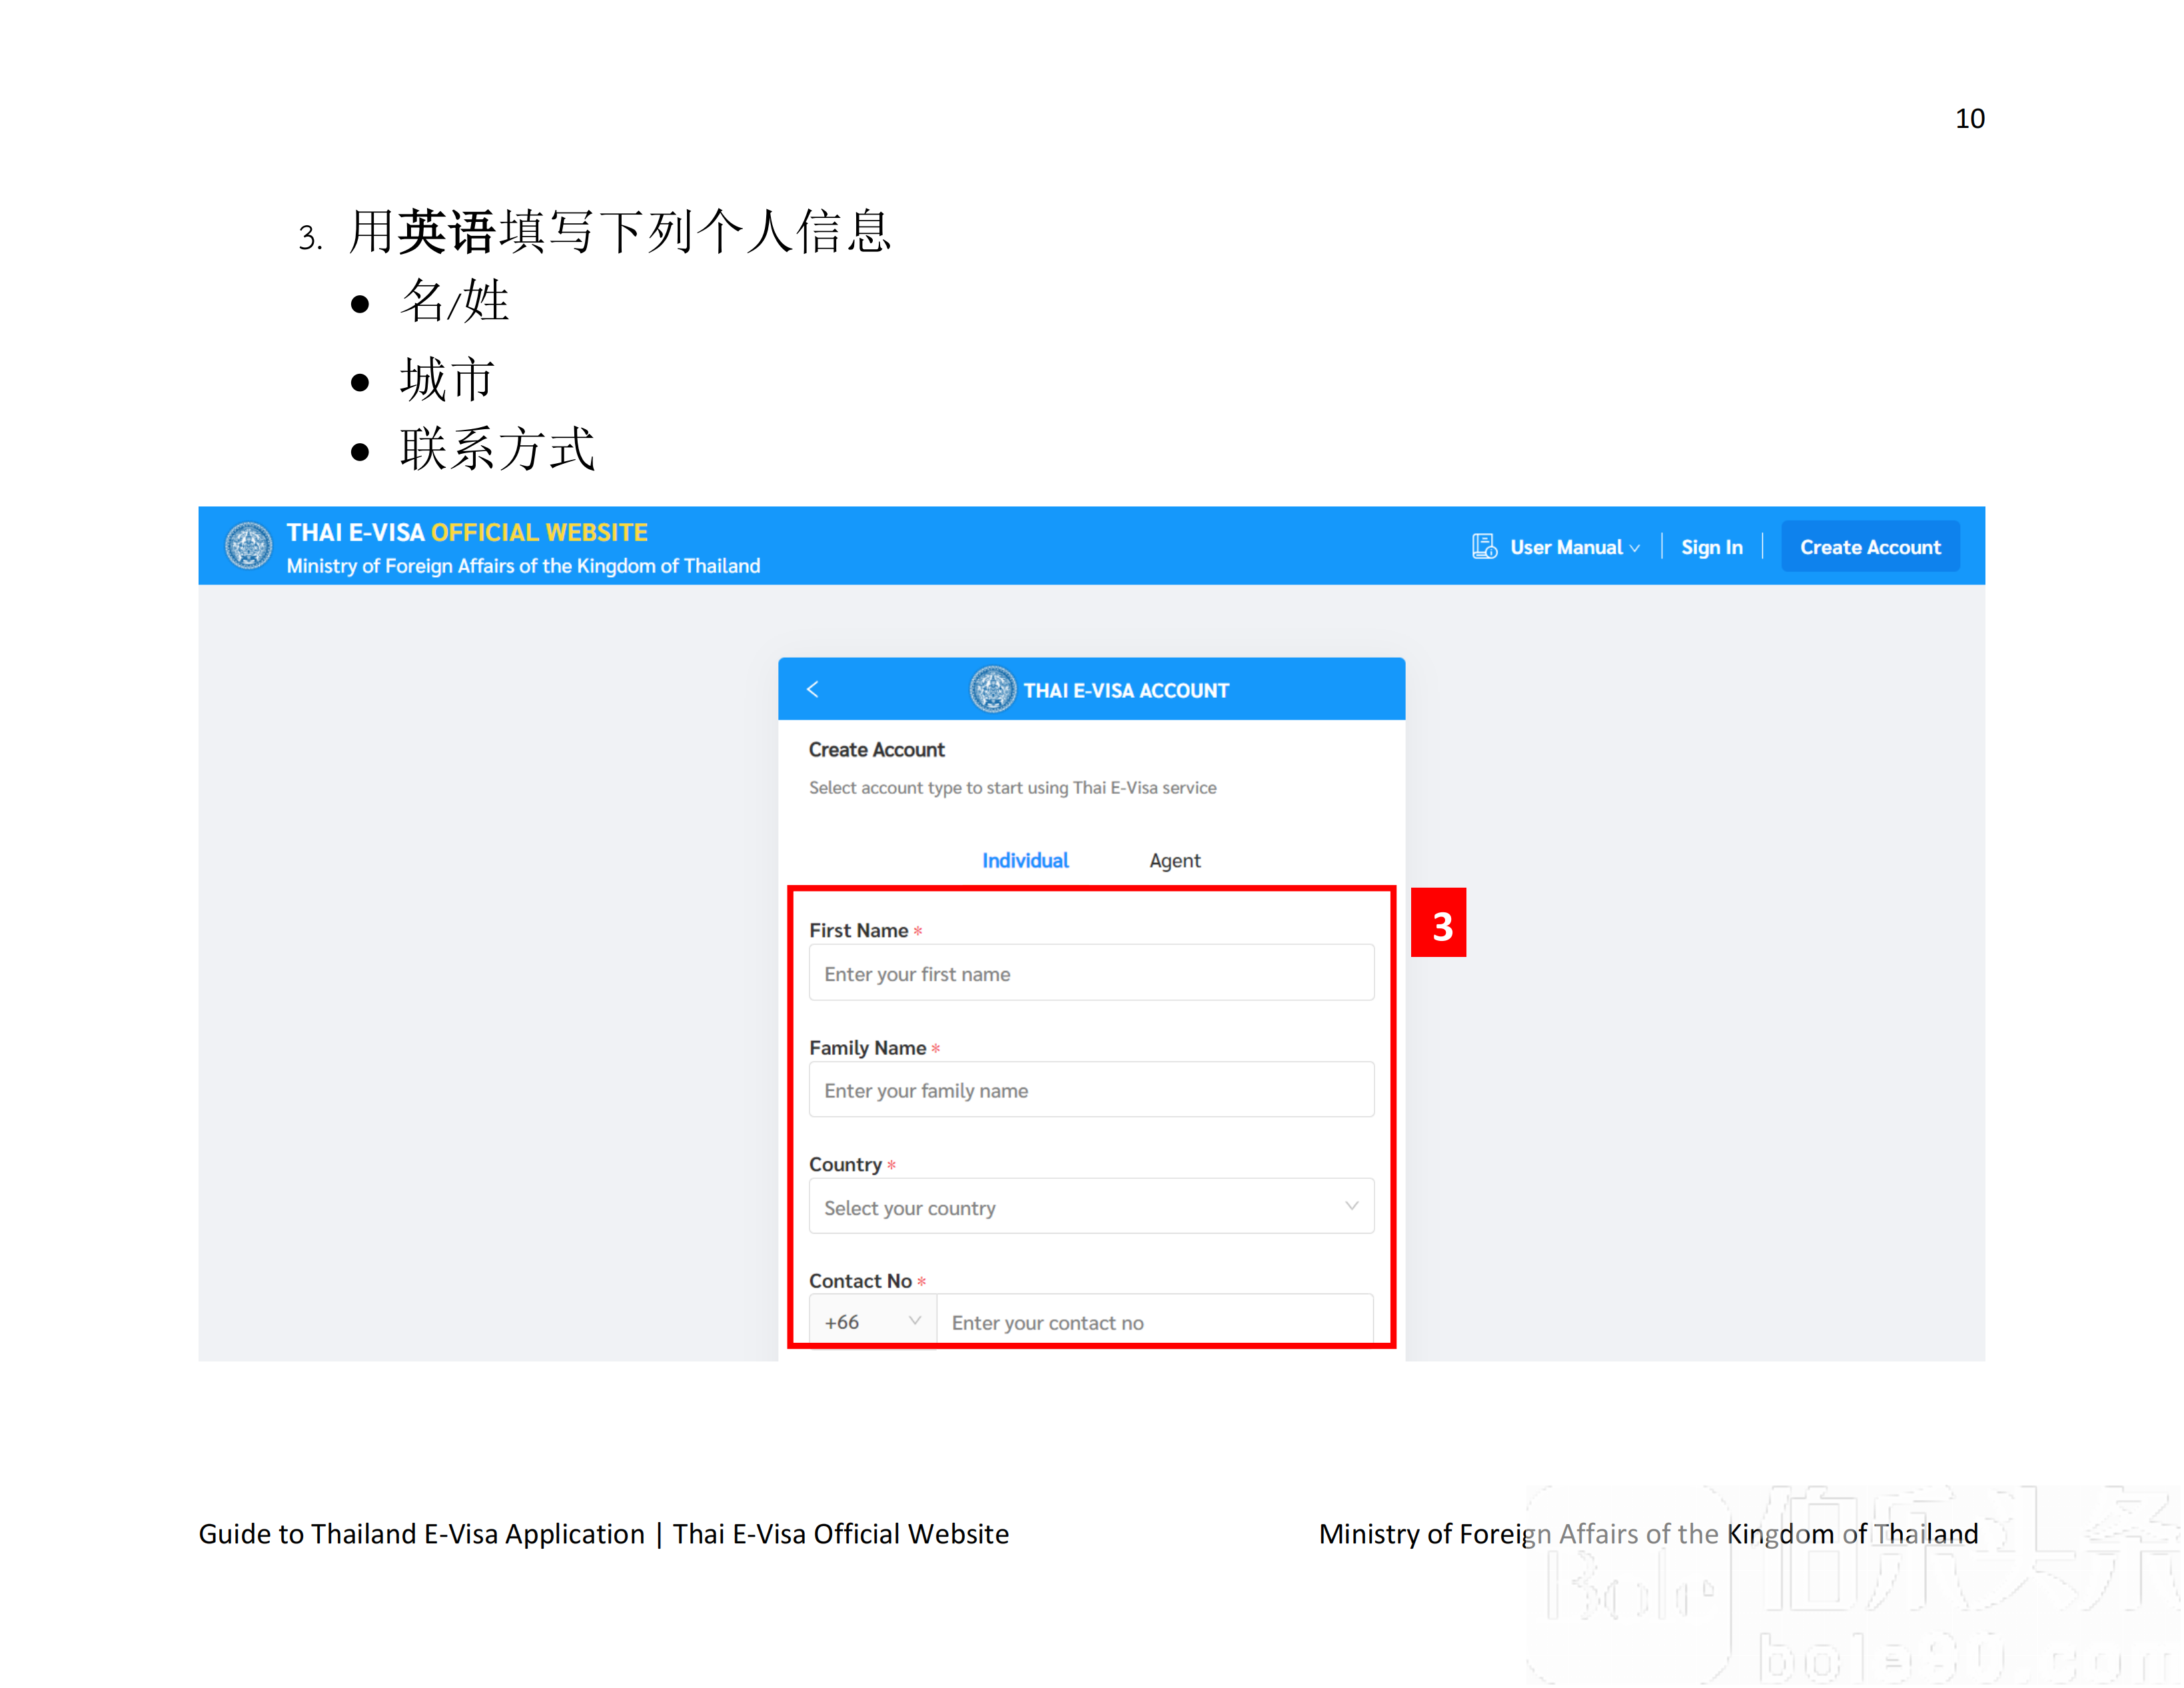Select the Individual account type tab
2184x1688 pixels.
(x=1028, y=858)
